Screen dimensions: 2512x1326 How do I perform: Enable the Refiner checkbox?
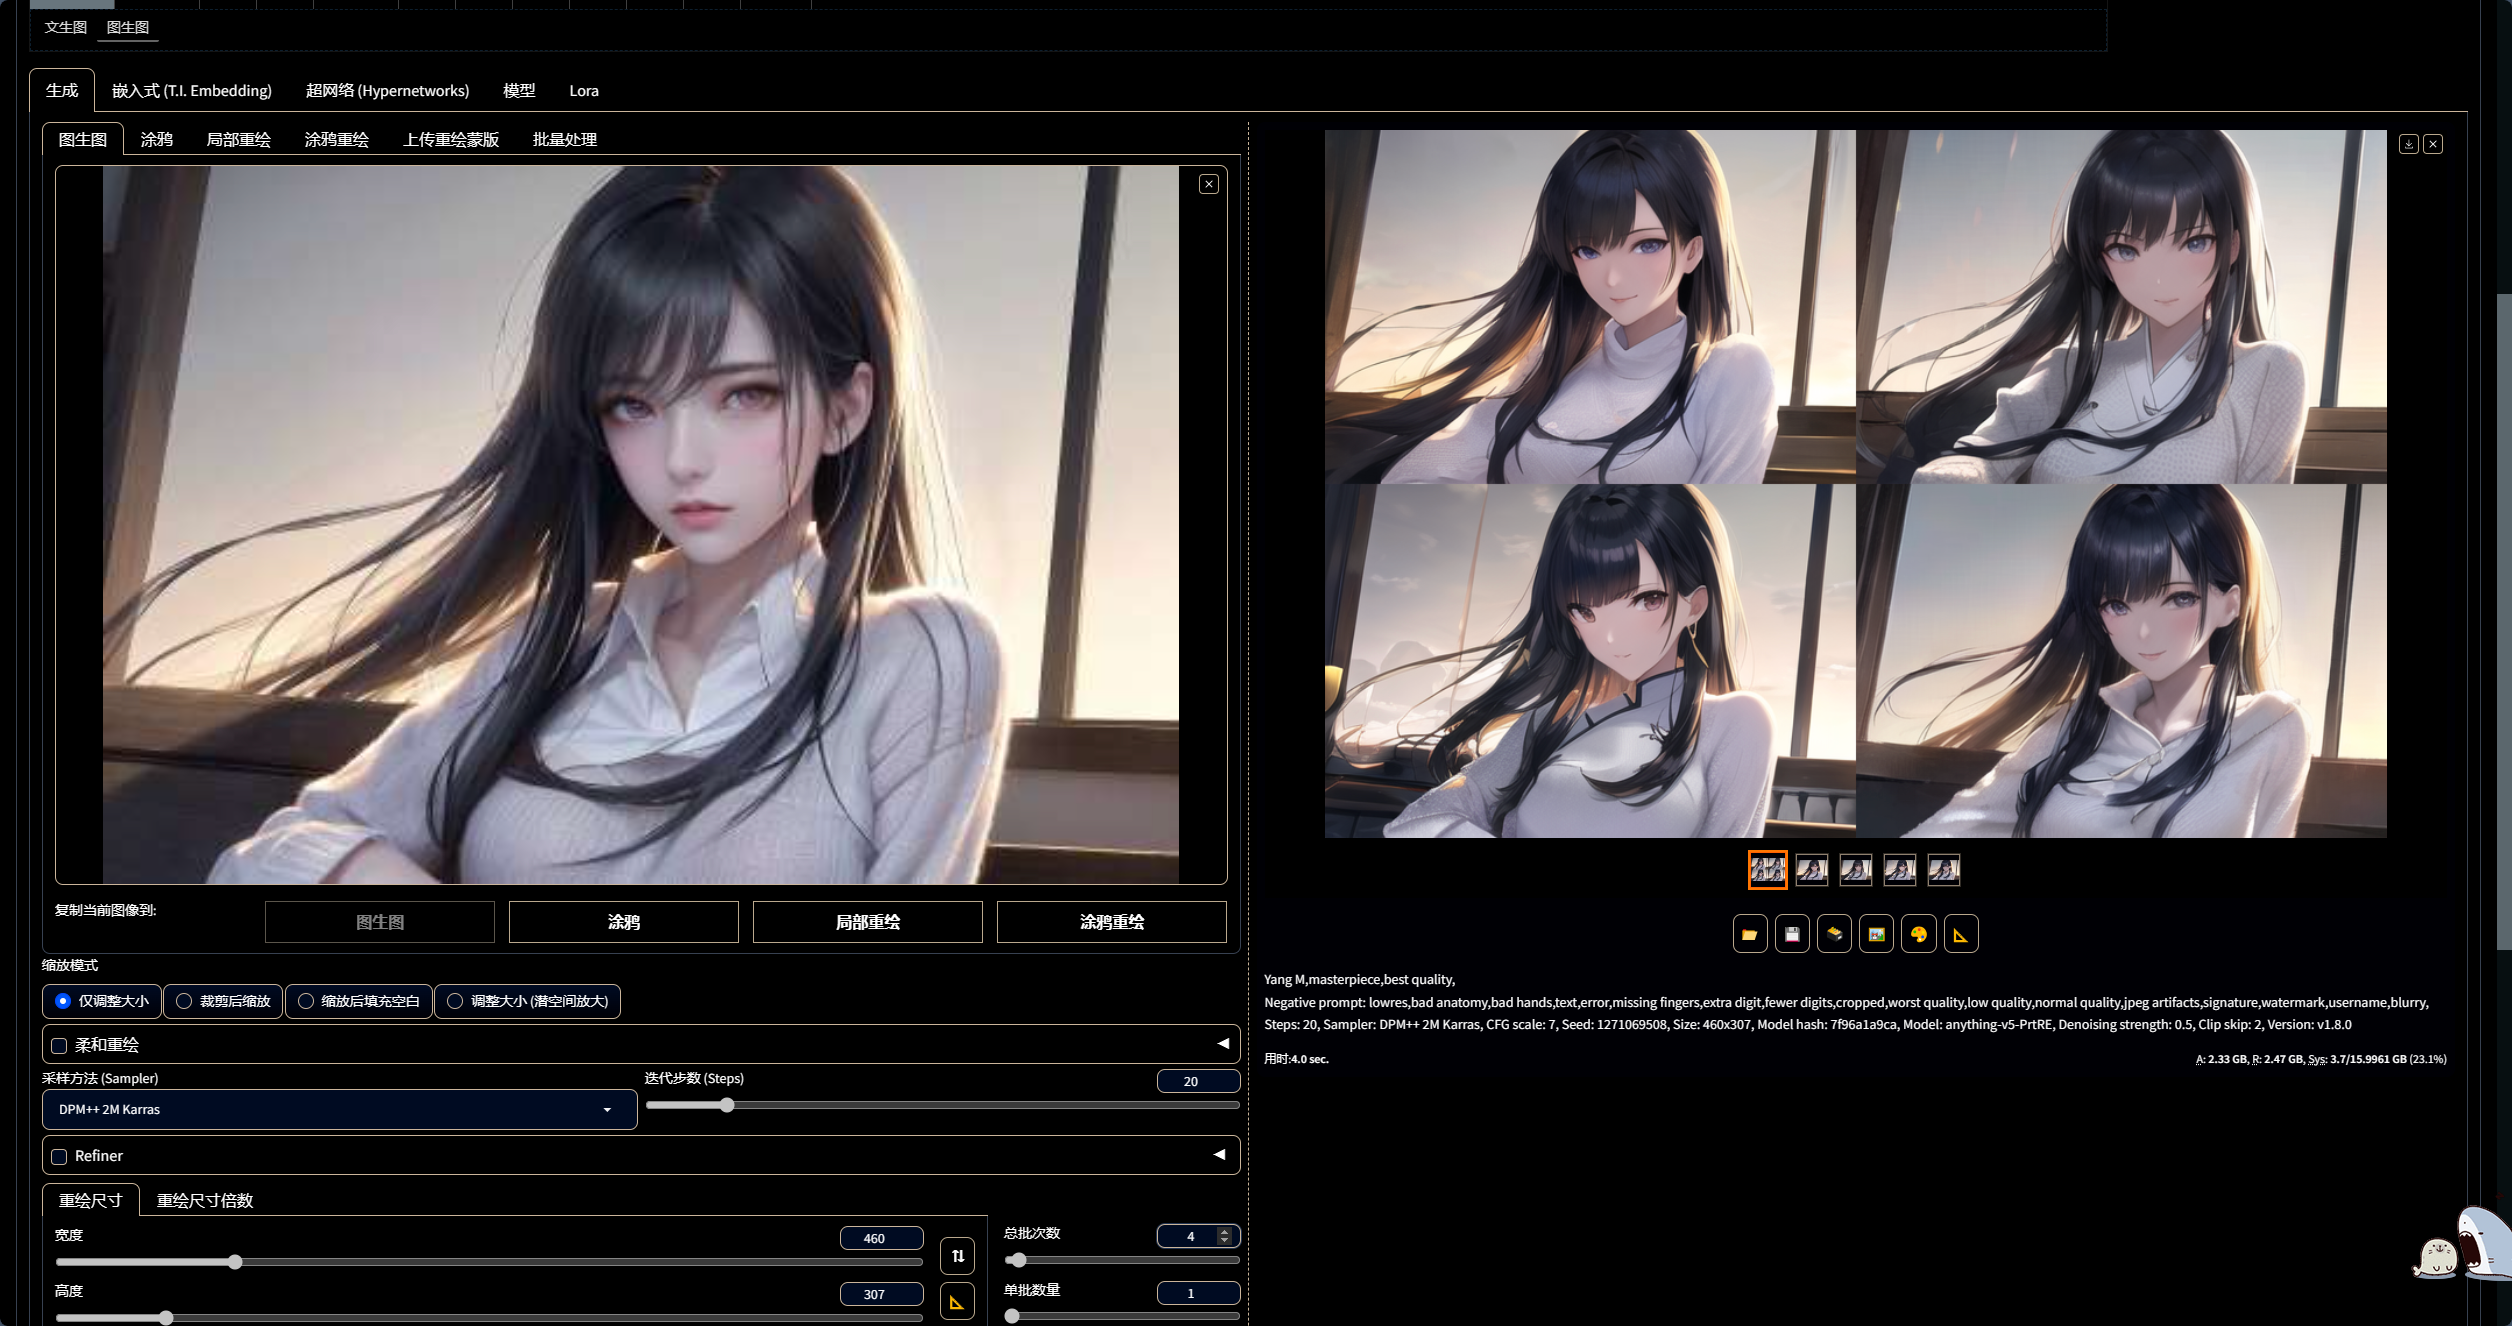(60, 1157)
